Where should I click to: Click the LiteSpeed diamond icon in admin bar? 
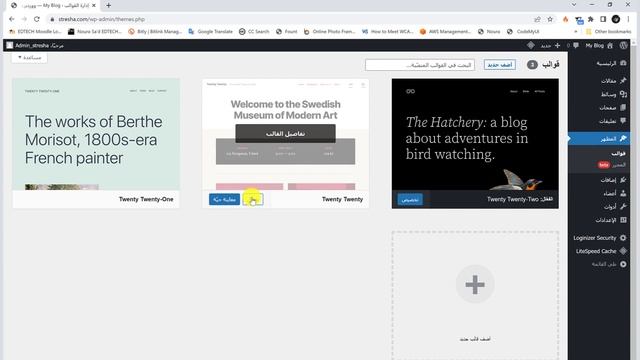click(531, 45)
